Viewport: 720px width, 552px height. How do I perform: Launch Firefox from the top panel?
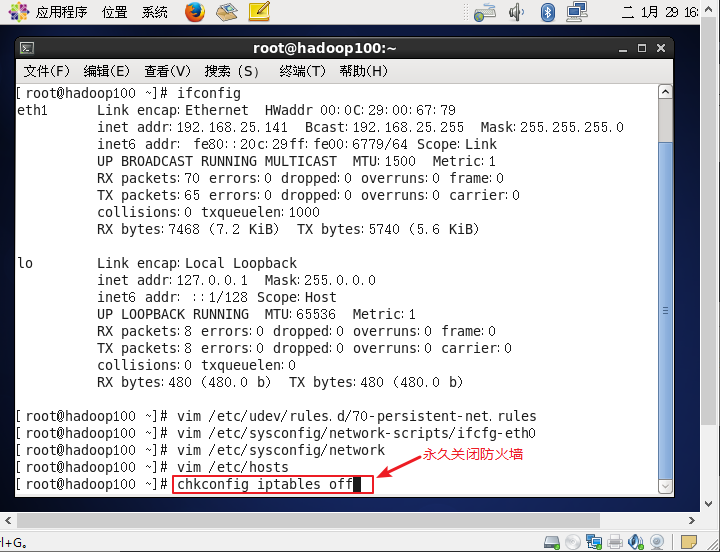[195, 12]
